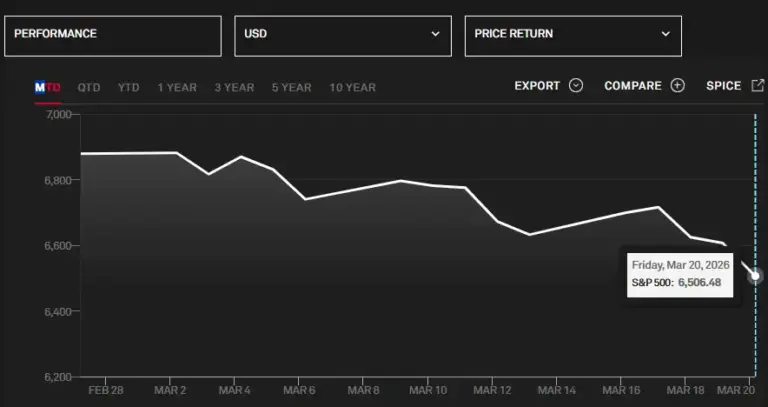The height and width of the screenshot is (407, 768).
Task: Click the SPICE external link icon
Action: (757, 86)
